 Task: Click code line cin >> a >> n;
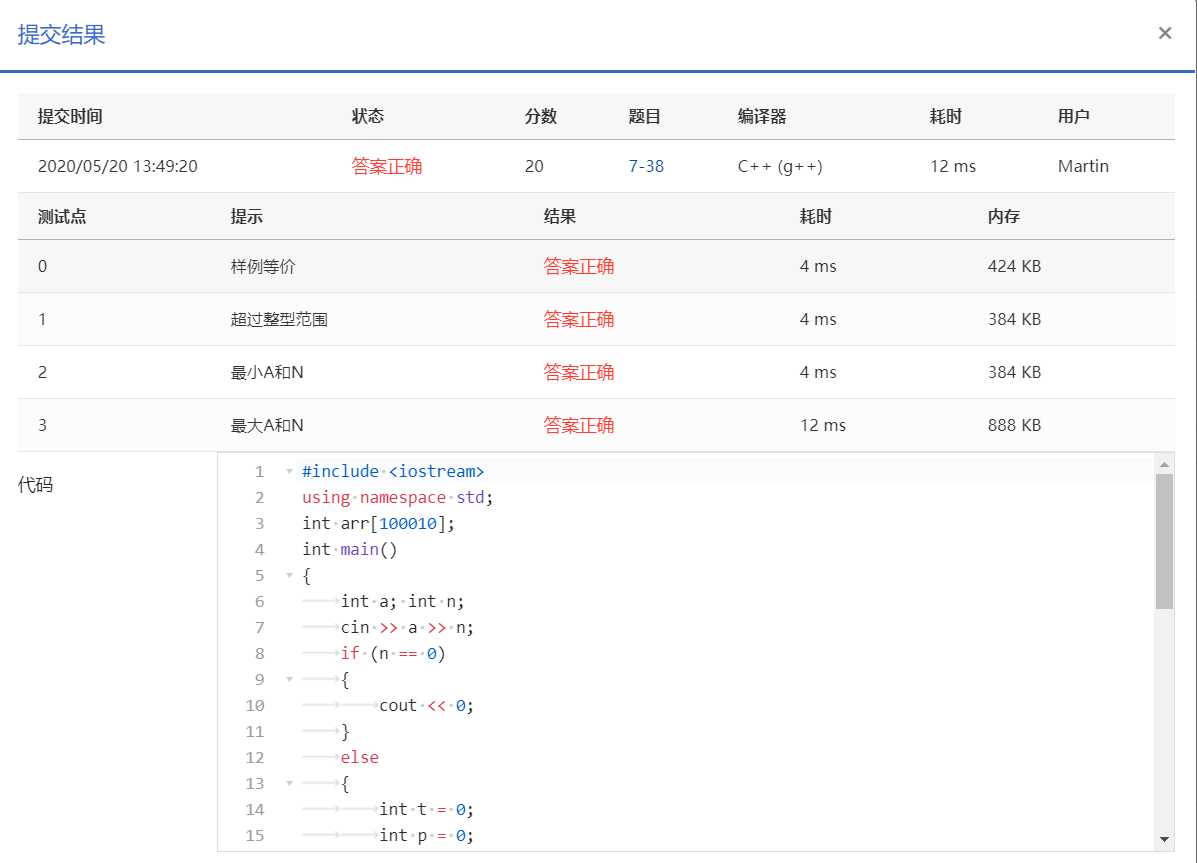(x=407, y=627)
